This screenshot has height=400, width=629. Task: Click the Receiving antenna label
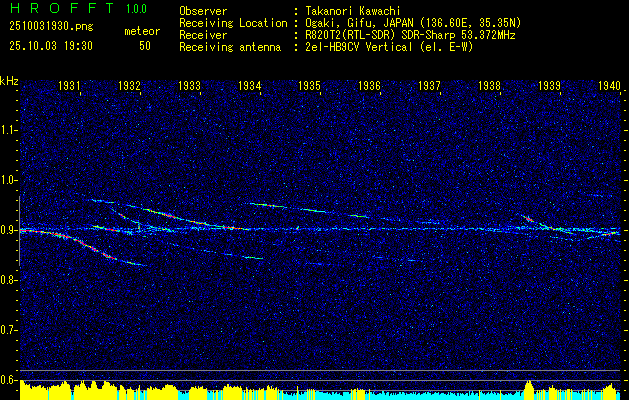coord(230,47)
